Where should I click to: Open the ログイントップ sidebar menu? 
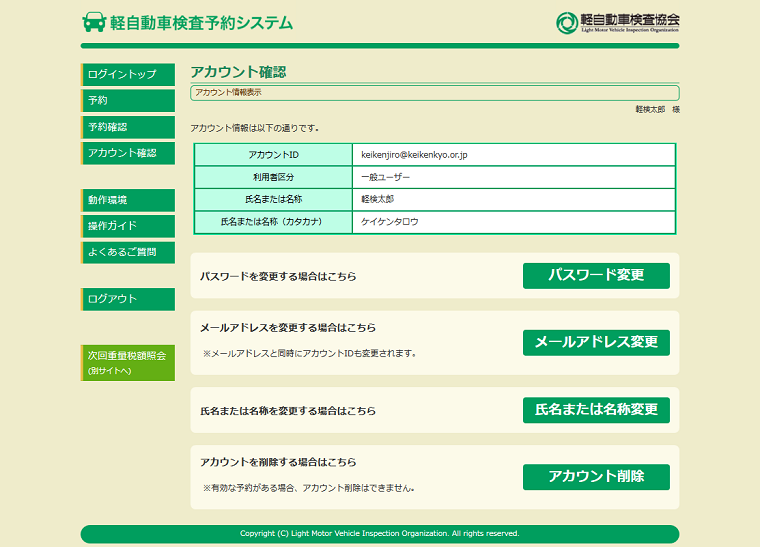pos(128,74)
